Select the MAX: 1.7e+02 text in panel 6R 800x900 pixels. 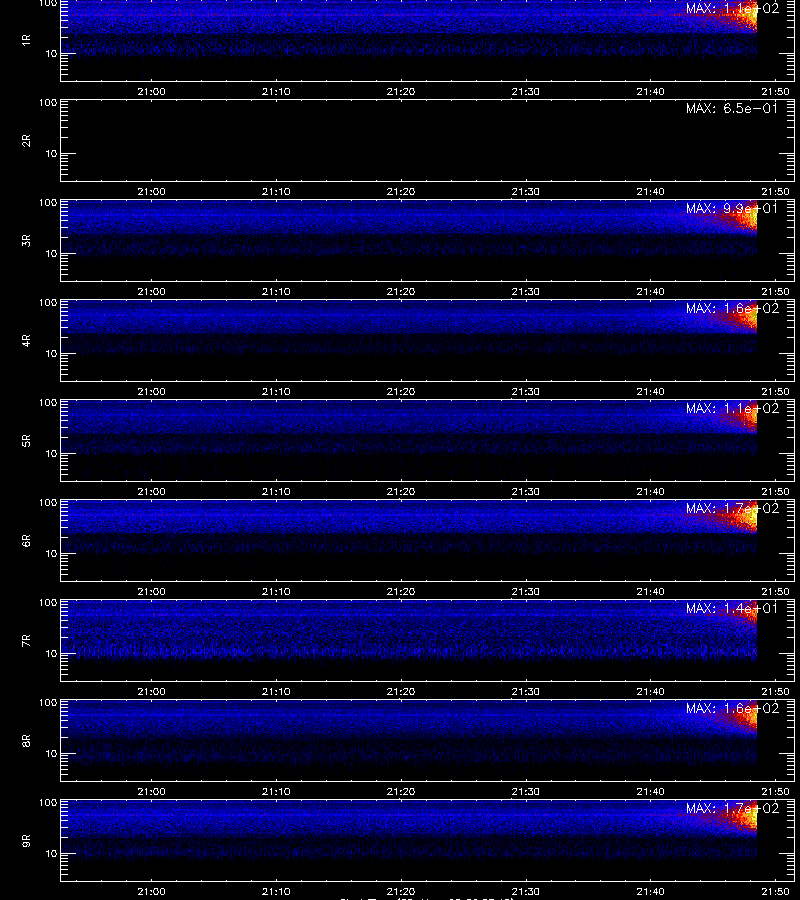click(x=732, y=509)
